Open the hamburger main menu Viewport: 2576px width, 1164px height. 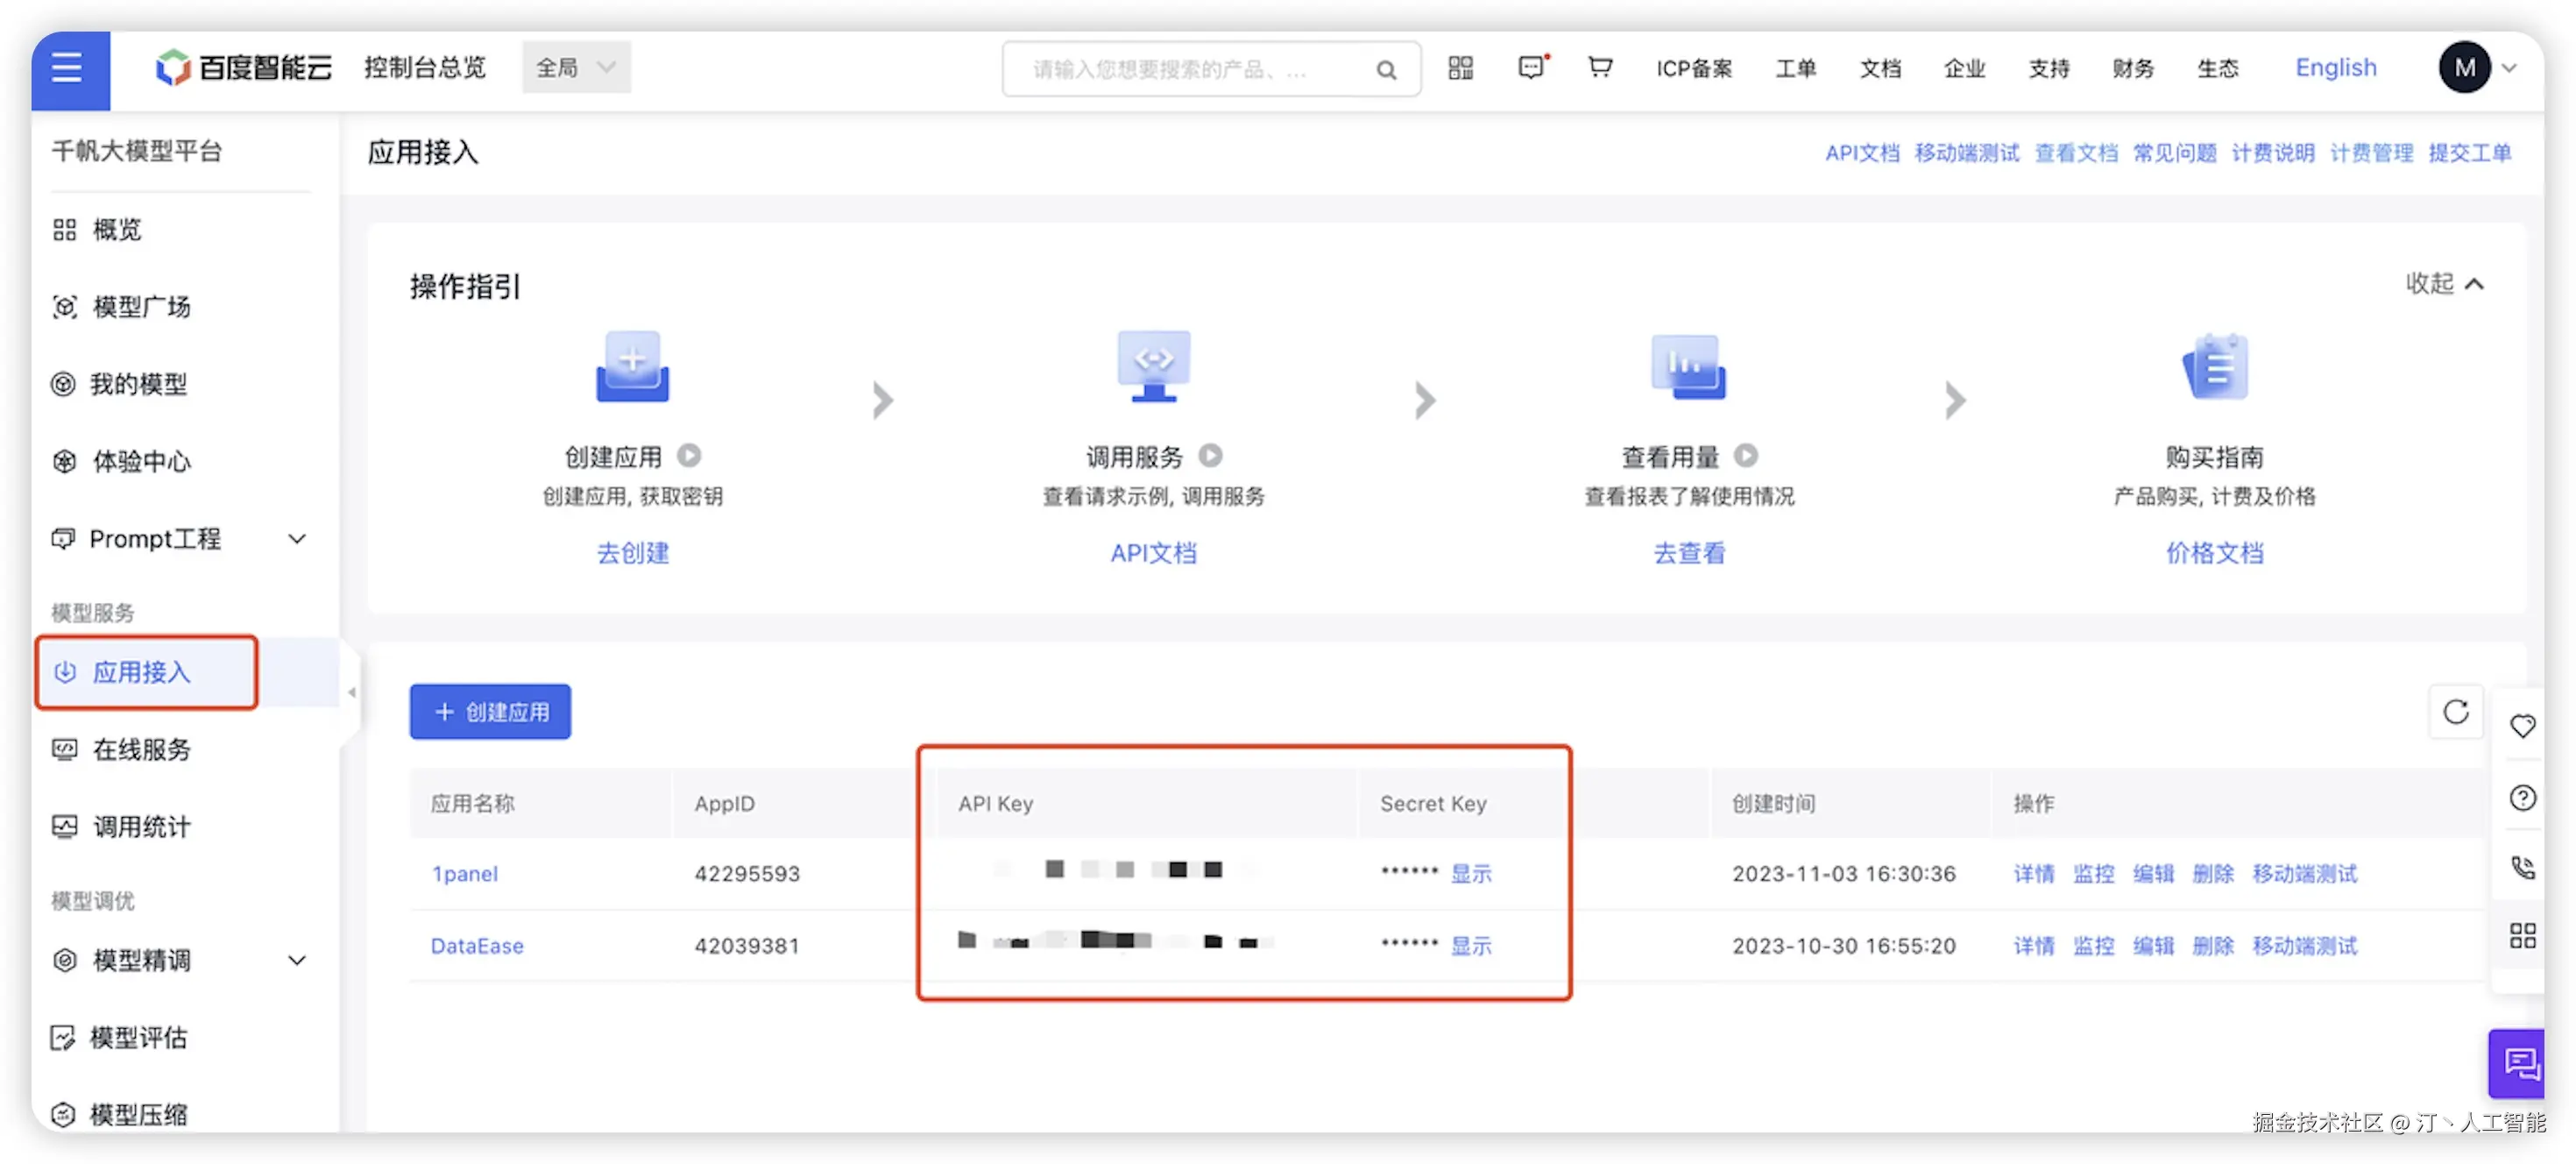68,68
